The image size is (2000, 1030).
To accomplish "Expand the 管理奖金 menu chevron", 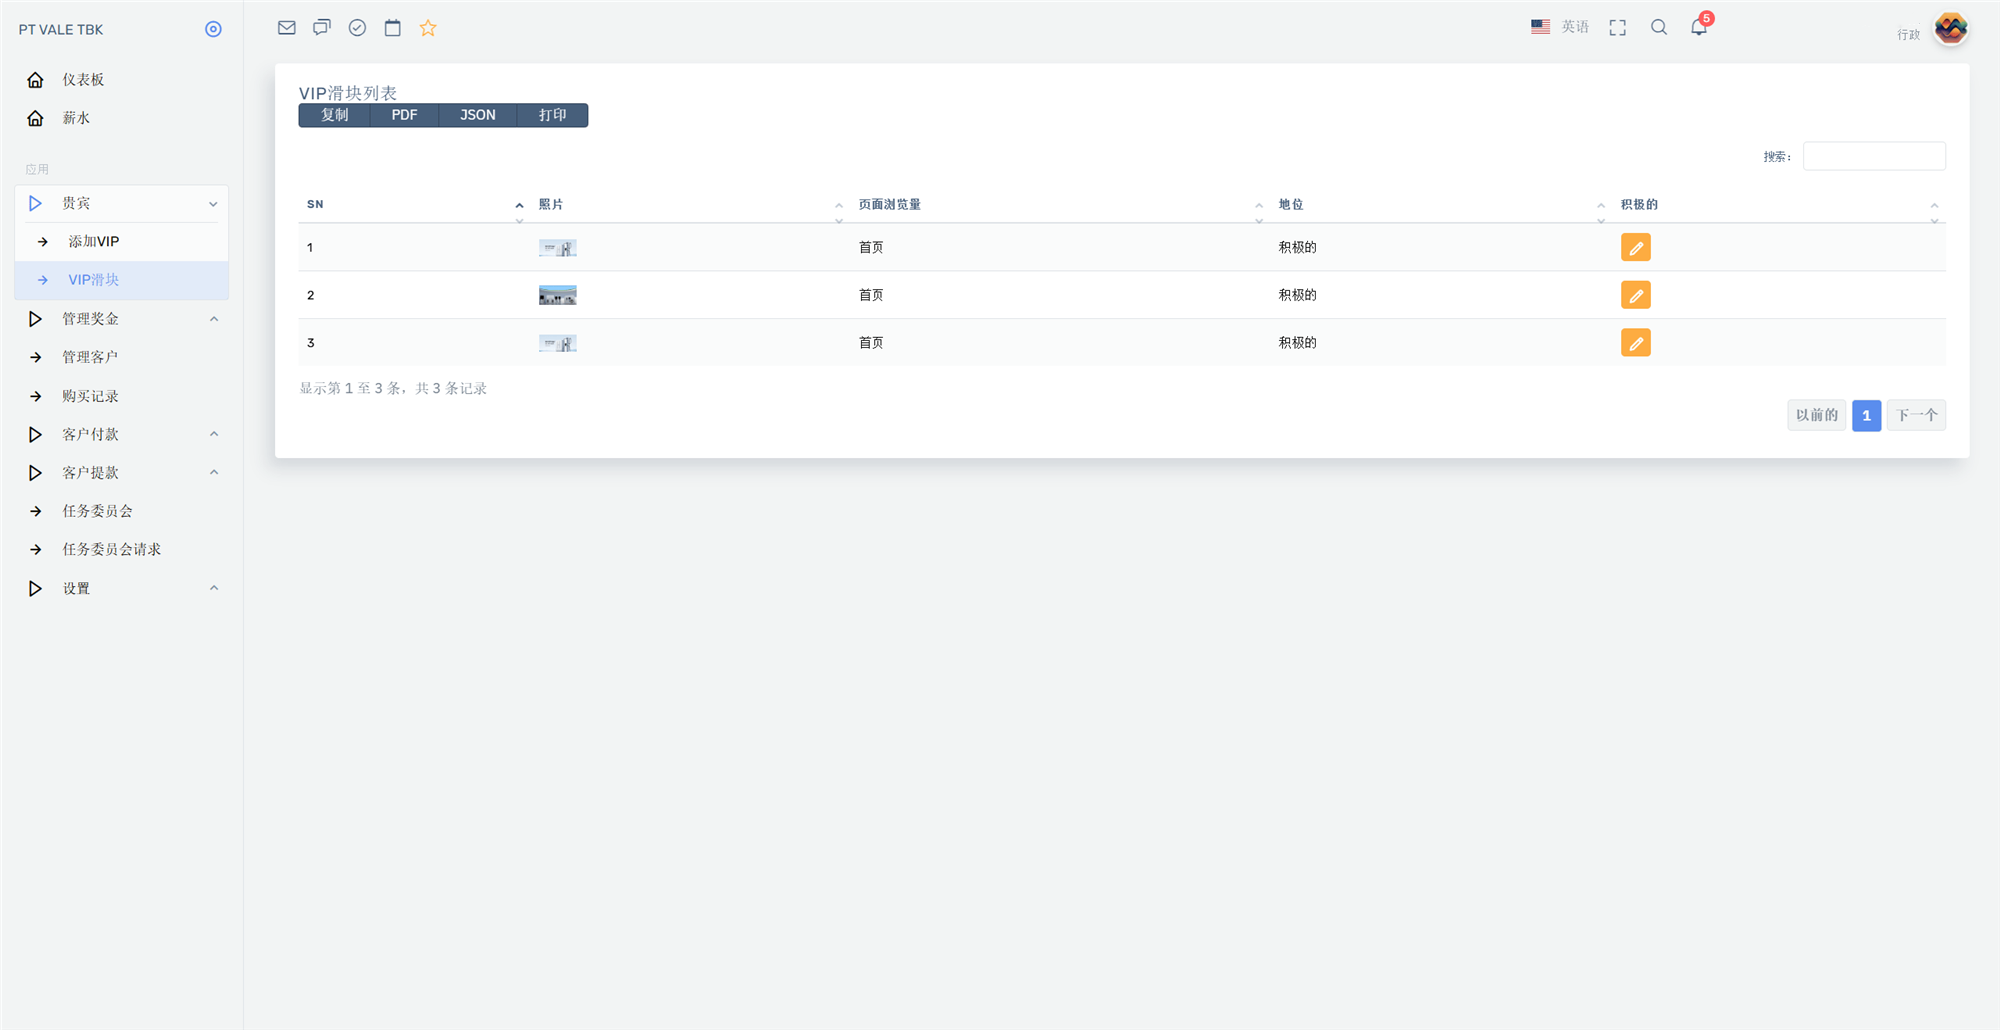I will pyautogui.click(x=213, y=319).
